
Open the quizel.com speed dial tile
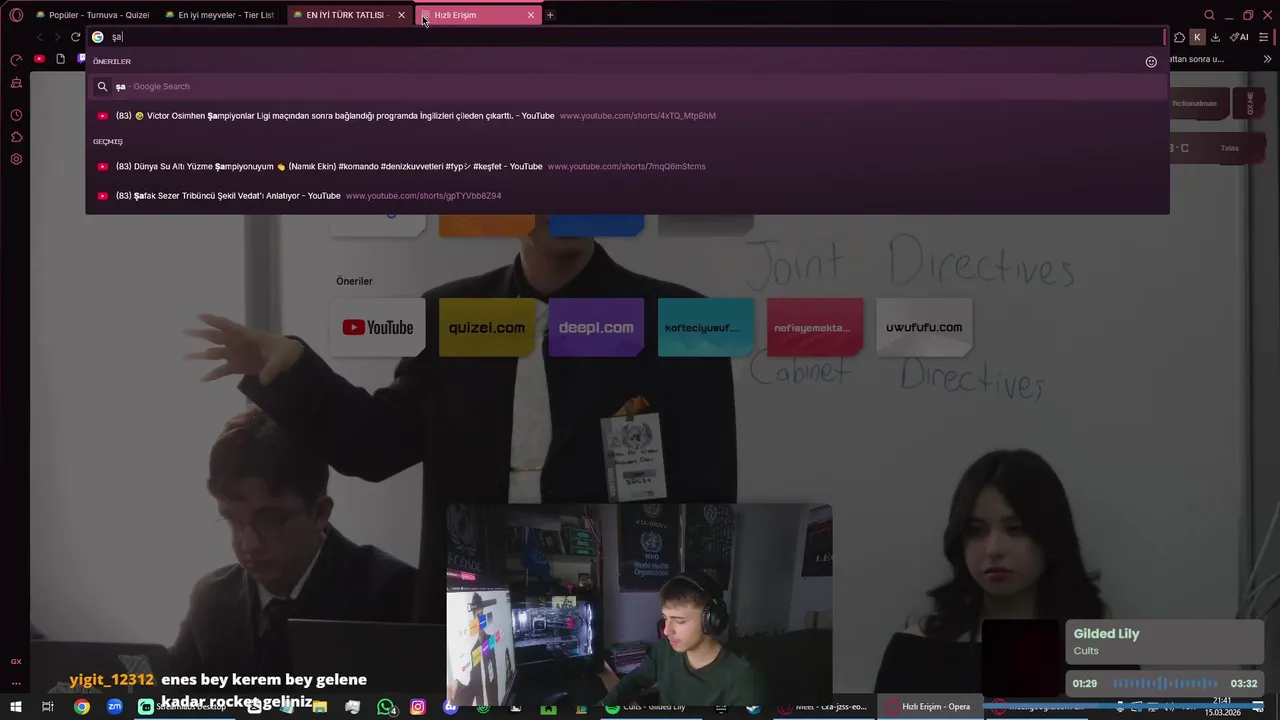pyautogui.click(x=487, y=327)
